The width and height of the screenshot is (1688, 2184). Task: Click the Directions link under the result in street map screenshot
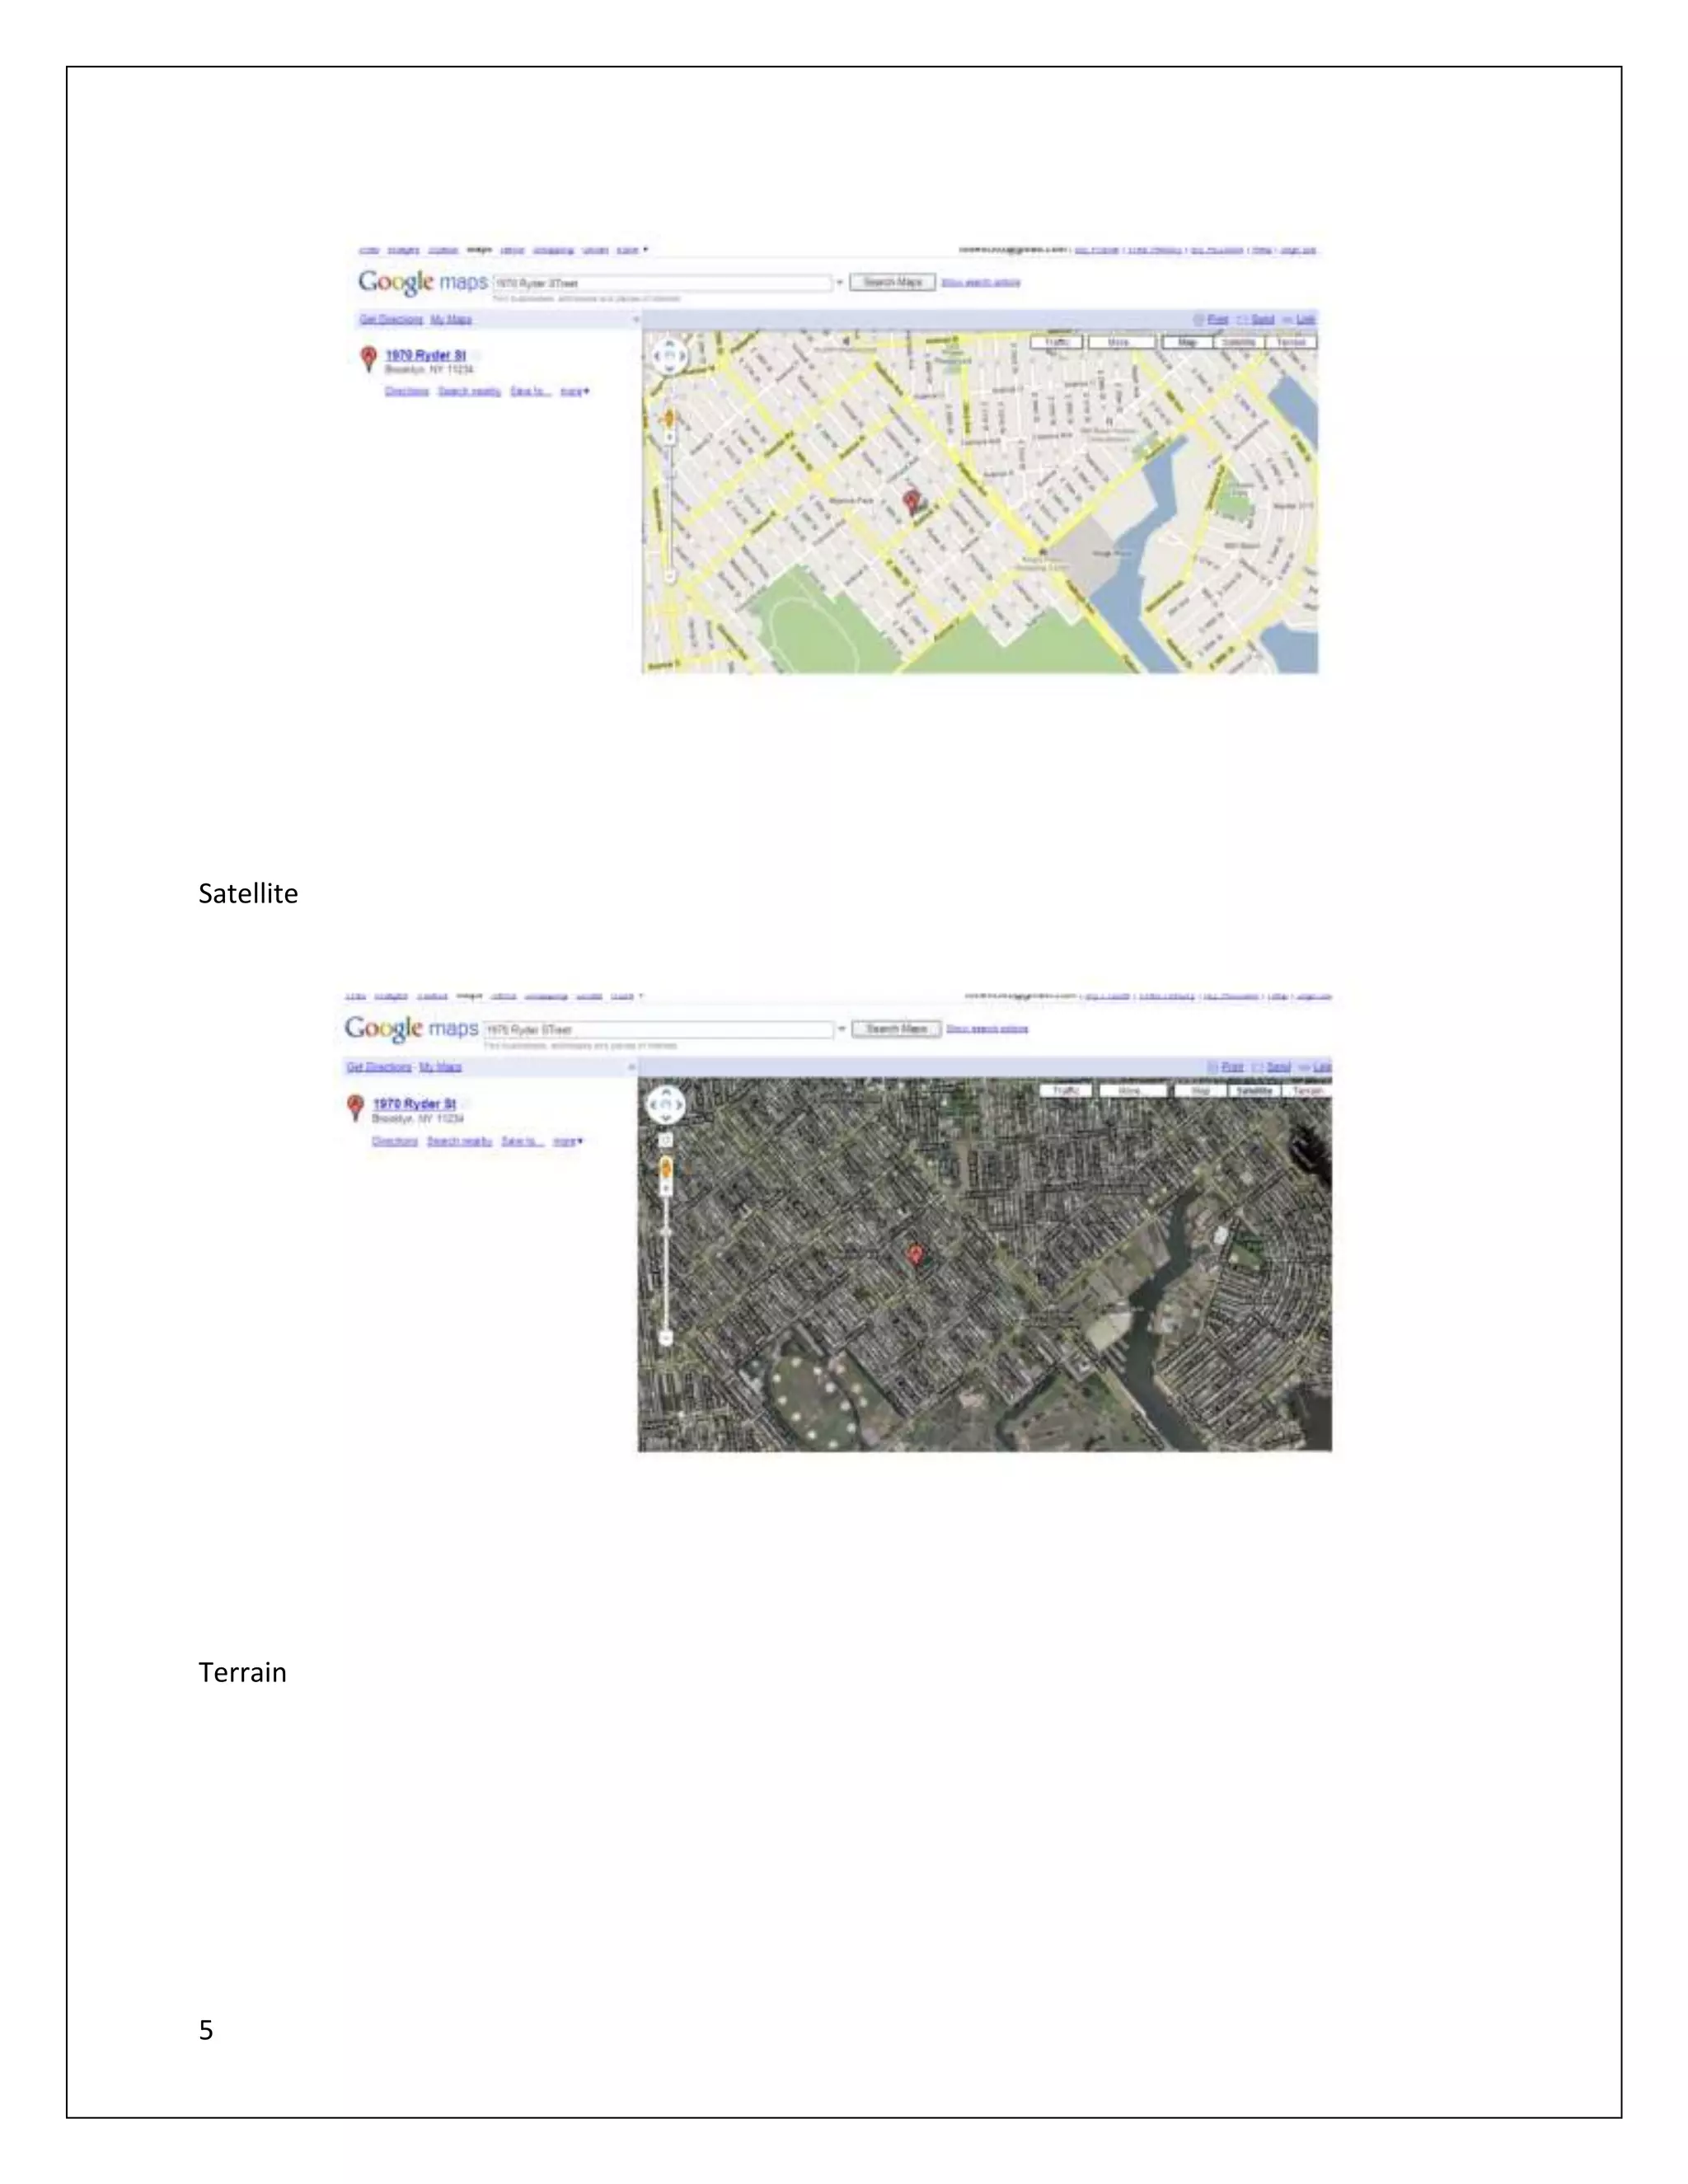pyautogui.click(x=407, y=391)
